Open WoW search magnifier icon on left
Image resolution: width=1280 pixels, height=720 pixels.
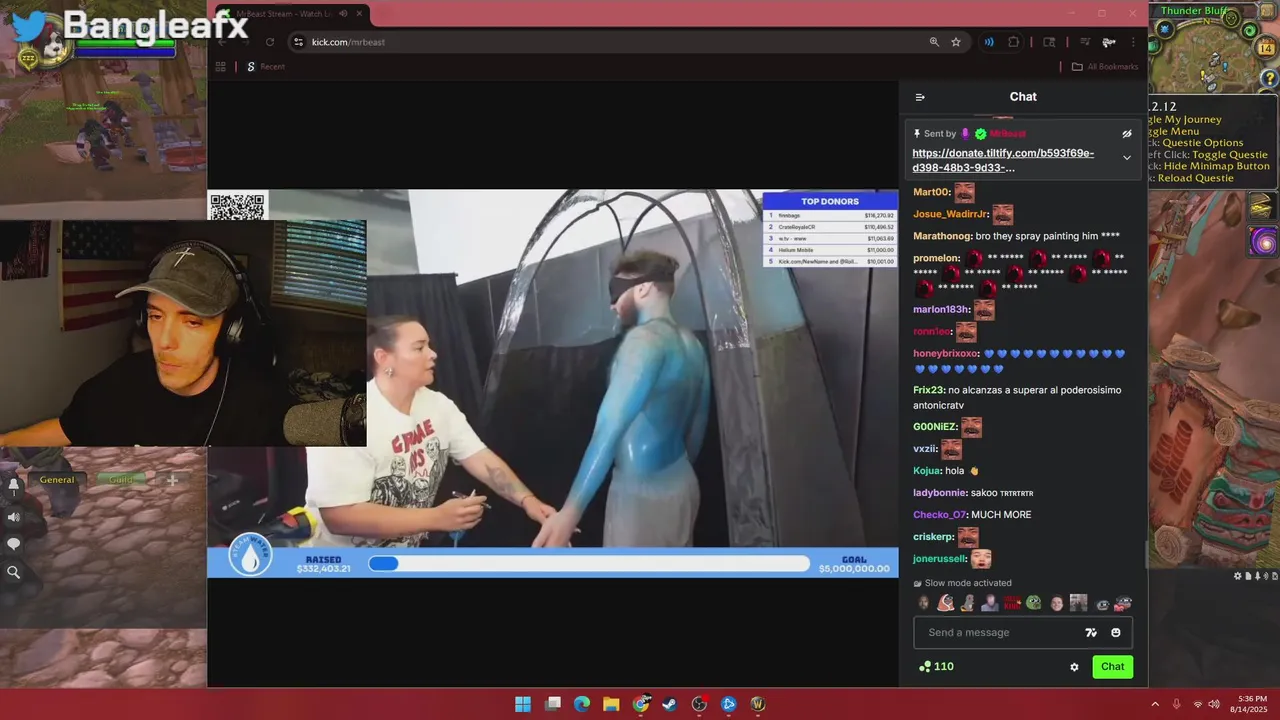click(x=14, y=573)
